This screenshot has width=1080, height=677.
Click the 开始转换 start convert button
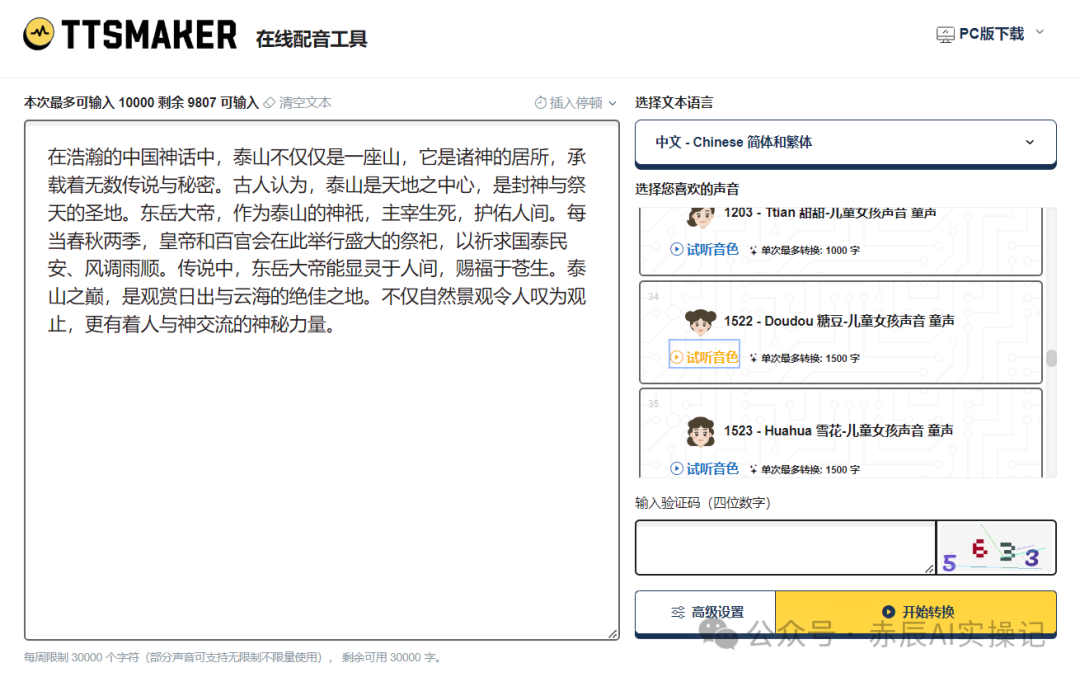(916, 612)
